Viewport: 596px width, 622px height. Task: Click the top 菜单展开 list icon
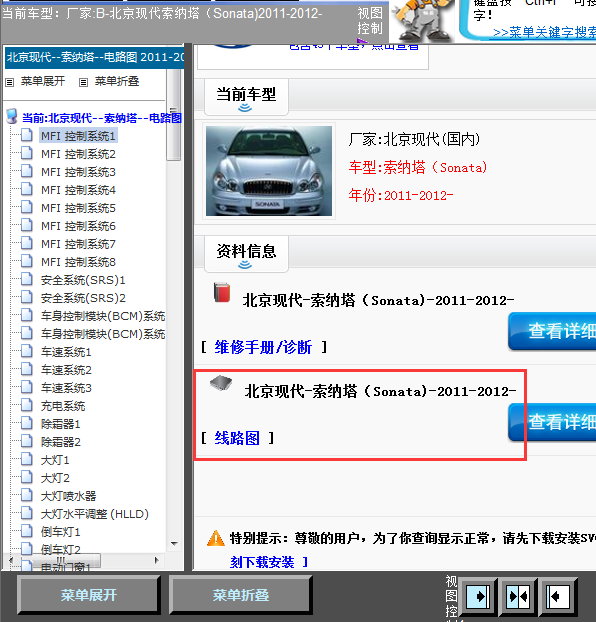click(x=10, y=83)
